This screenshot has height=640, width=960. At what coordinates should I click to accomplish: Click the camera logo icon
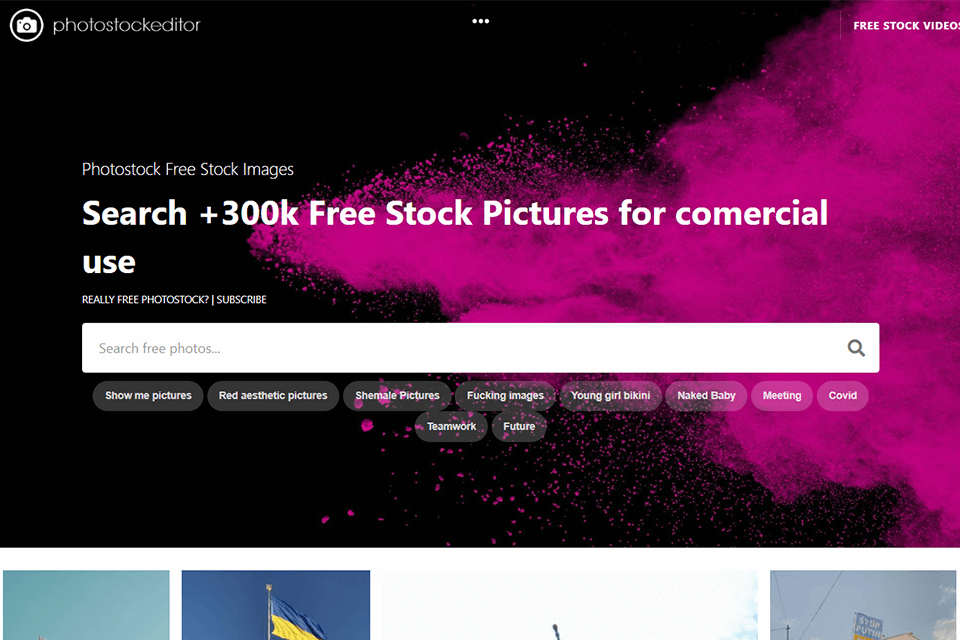(x=26, y=25)
